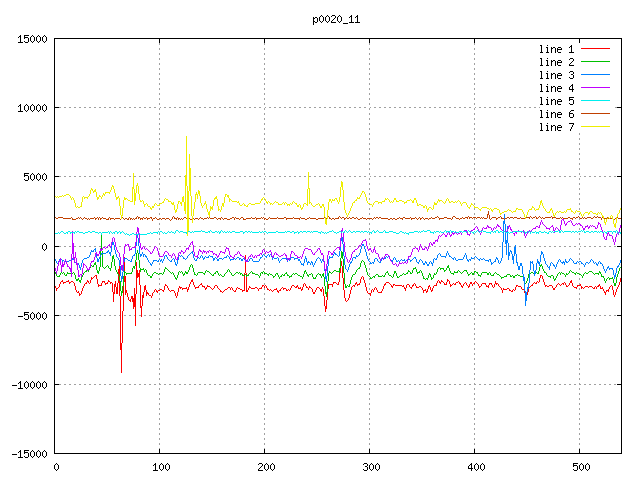Image resolution: width=640 pixels, height=480 pixels.
Task: Click the 'line 3' legend label
Action: coord(557,75)
